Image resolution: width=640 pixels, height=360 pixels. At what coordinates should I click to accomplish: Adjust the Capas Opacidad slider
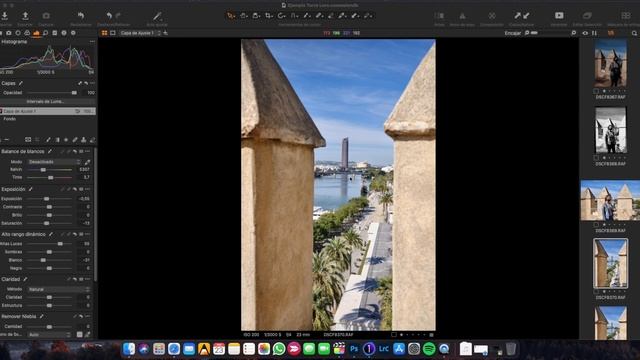52,93
